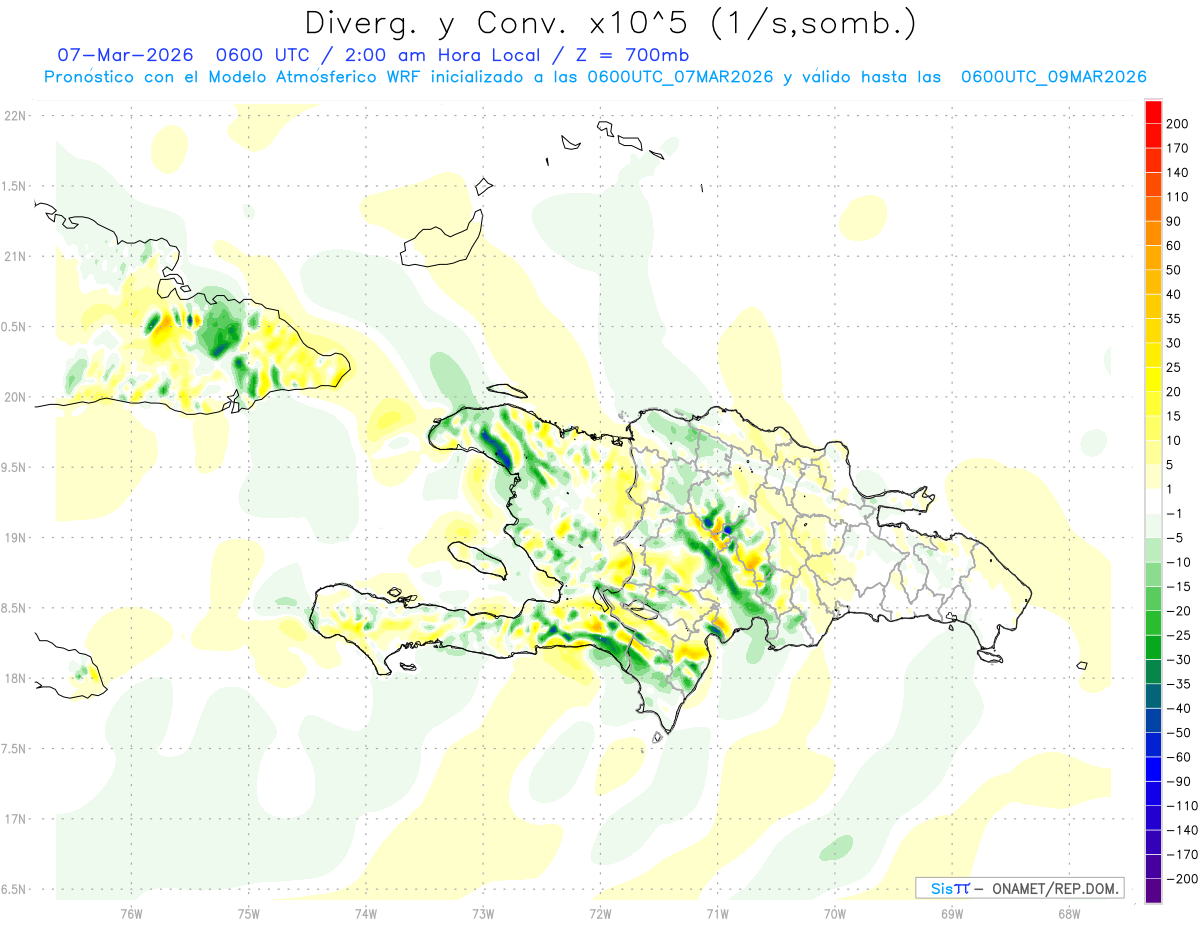The width and height of the screenshot is (1200, 927).
Task: Click the 70W longitude label
Action: pyautogui.click(x=835, y=914)
